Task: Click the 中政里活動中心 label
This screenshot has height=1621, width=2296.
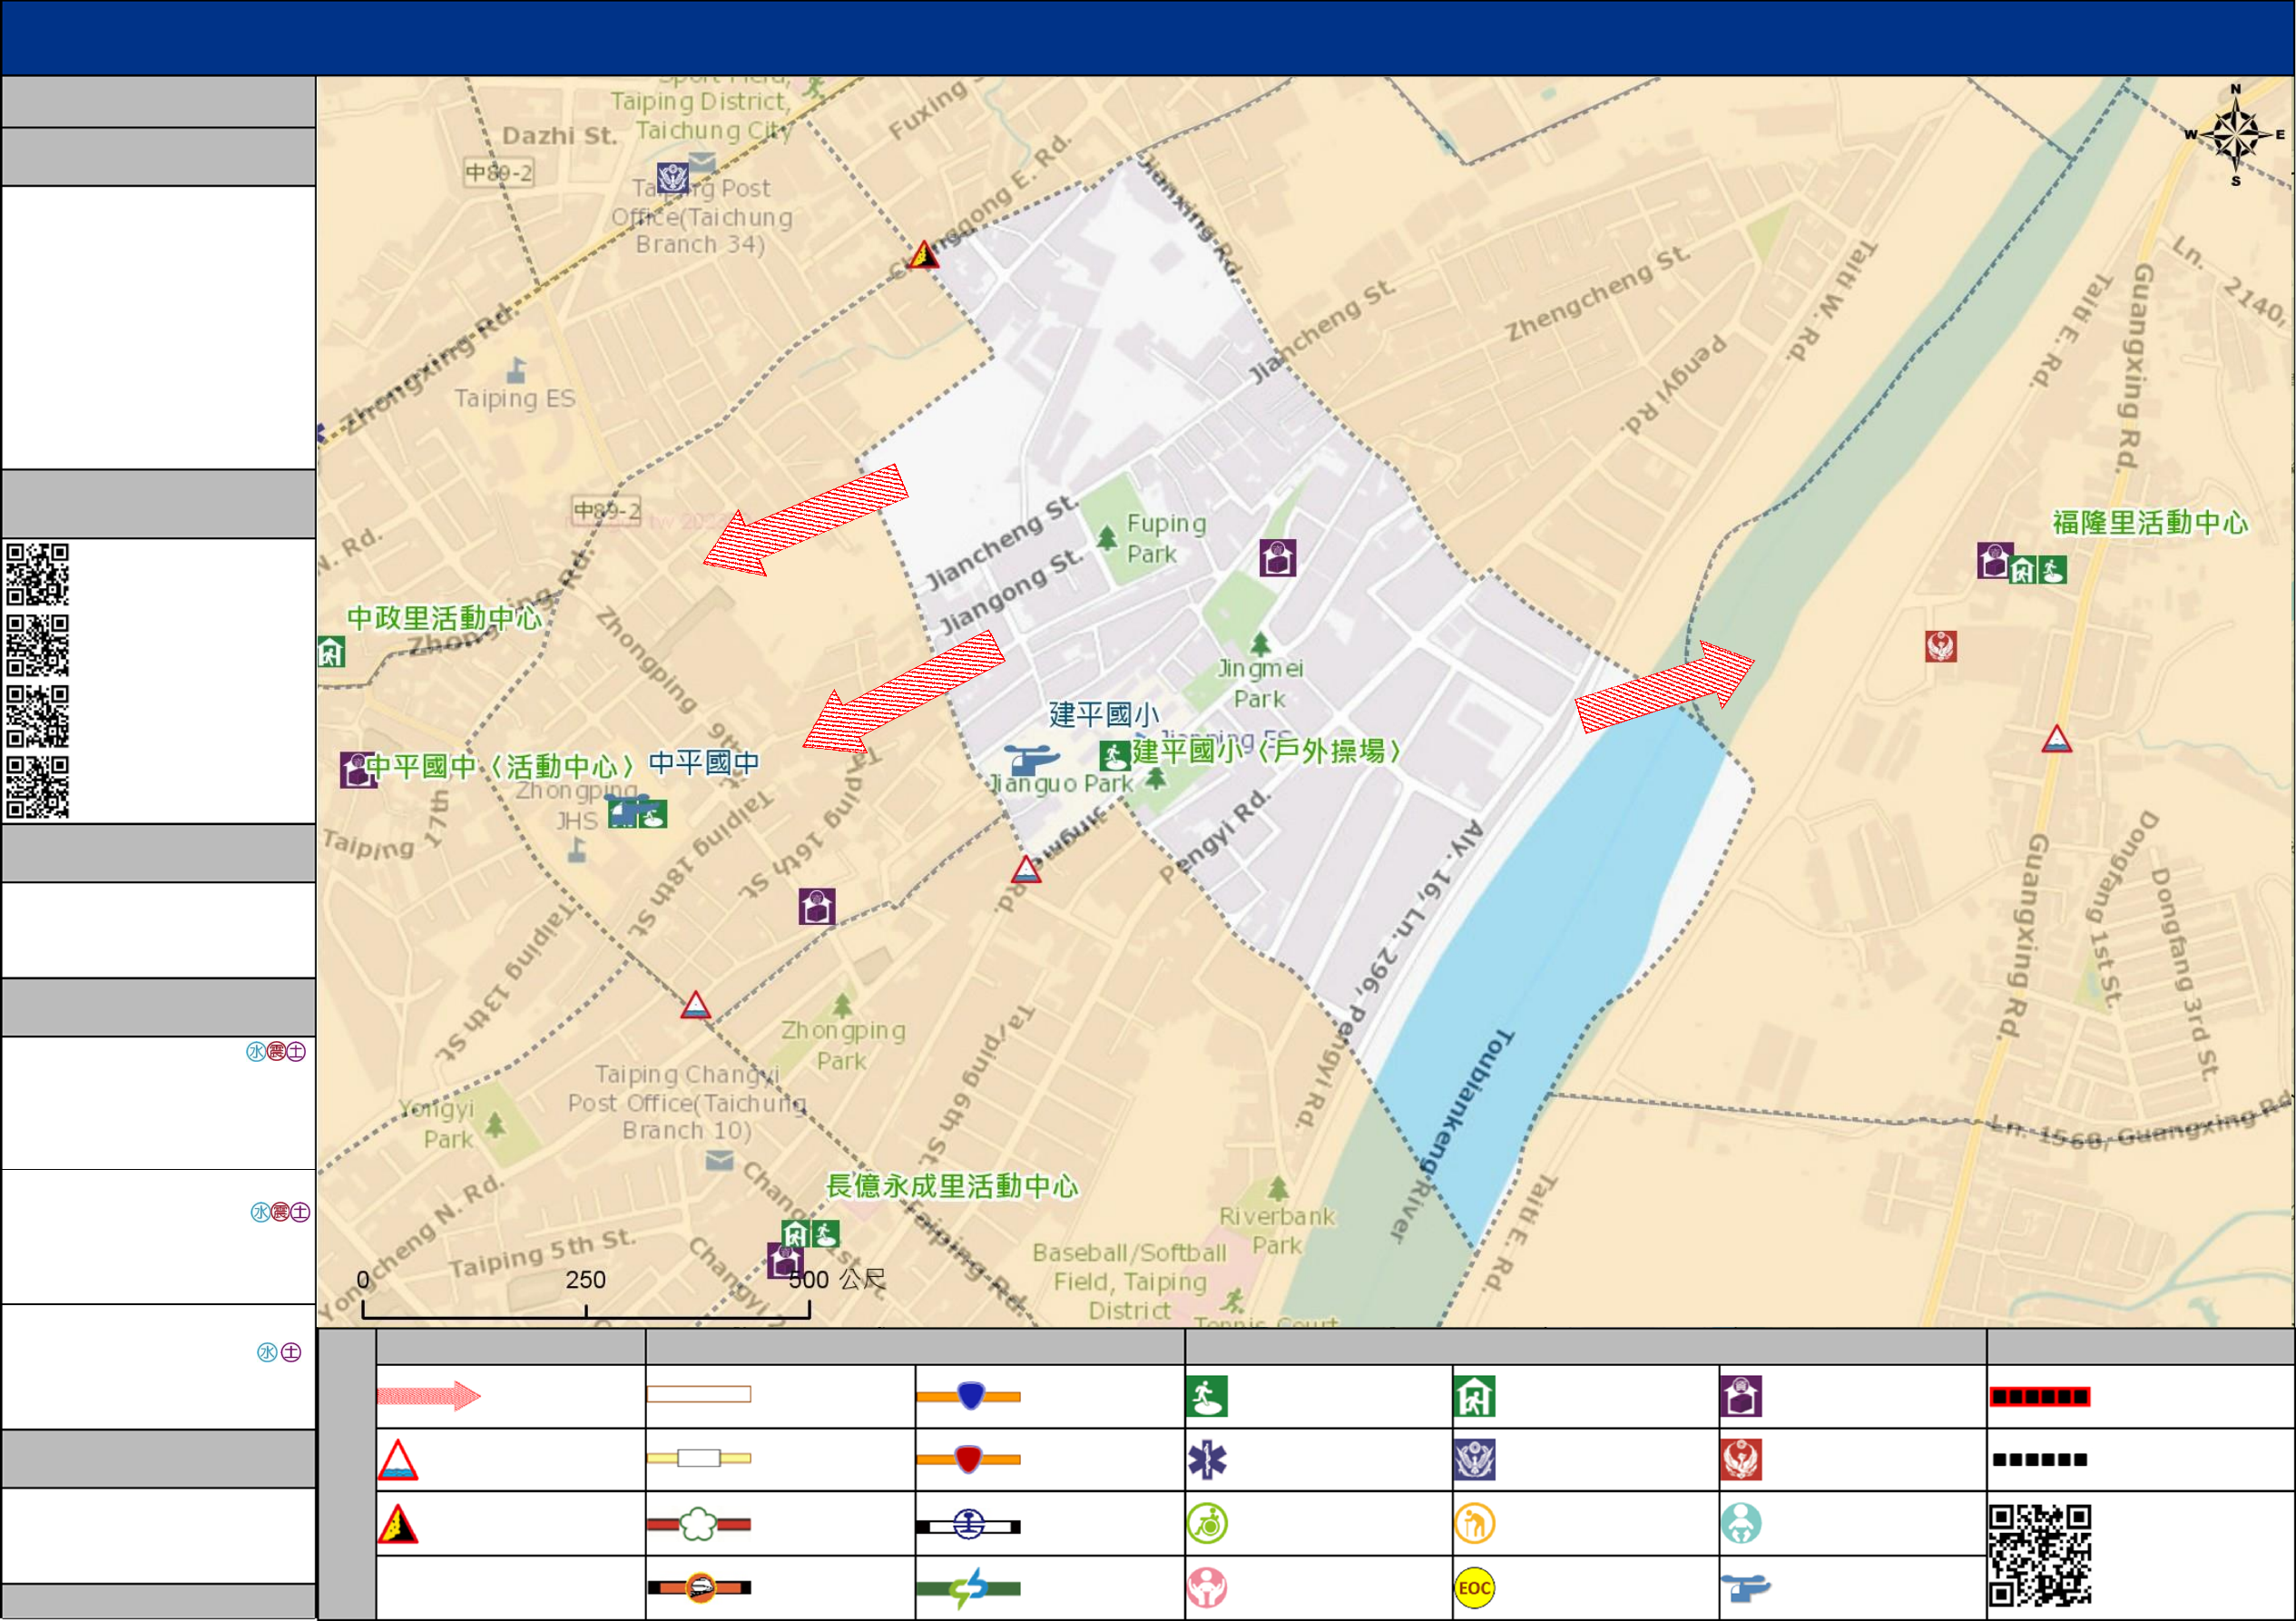Action: tap(444, 618)
